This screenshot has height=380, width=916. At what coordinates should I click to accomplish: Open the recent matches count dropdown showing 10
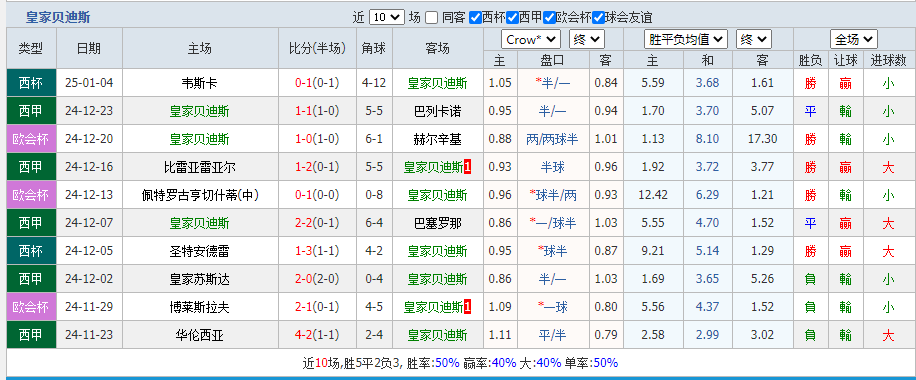coord(387,18)
